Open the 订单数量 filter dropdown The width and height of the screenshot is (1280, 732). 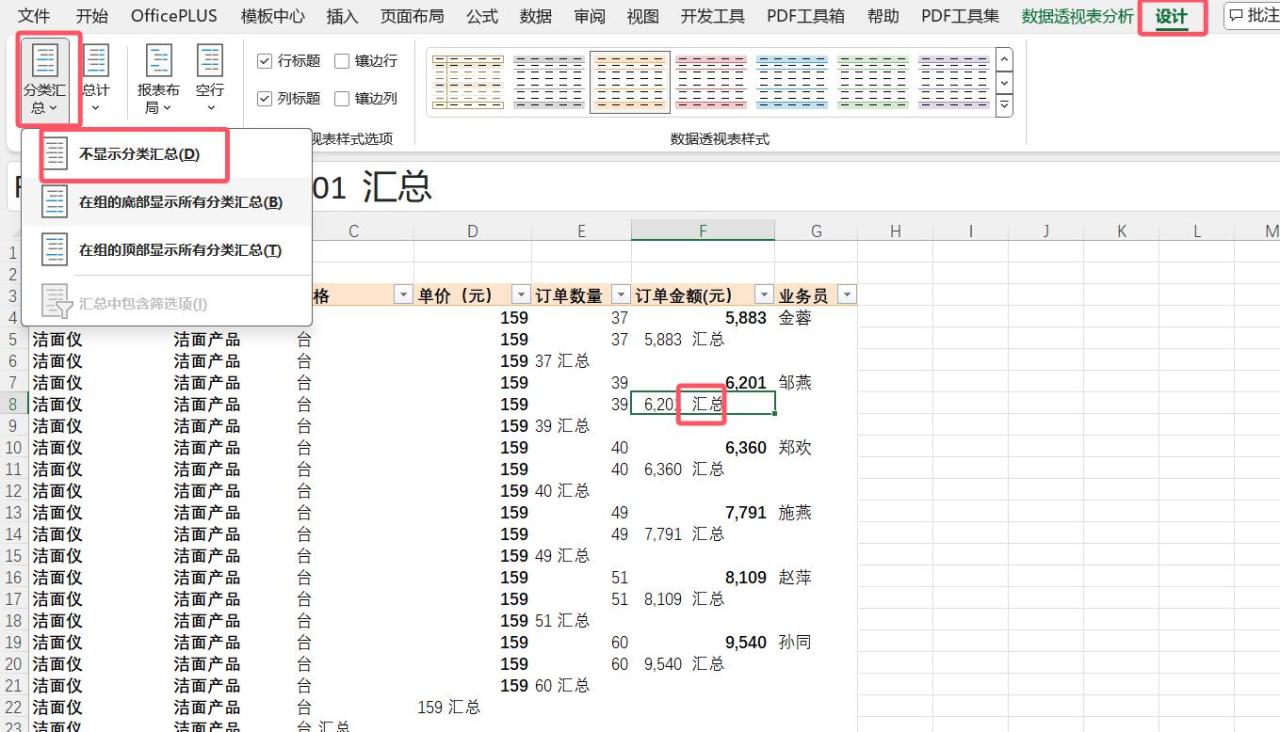(x=621, y=295)
